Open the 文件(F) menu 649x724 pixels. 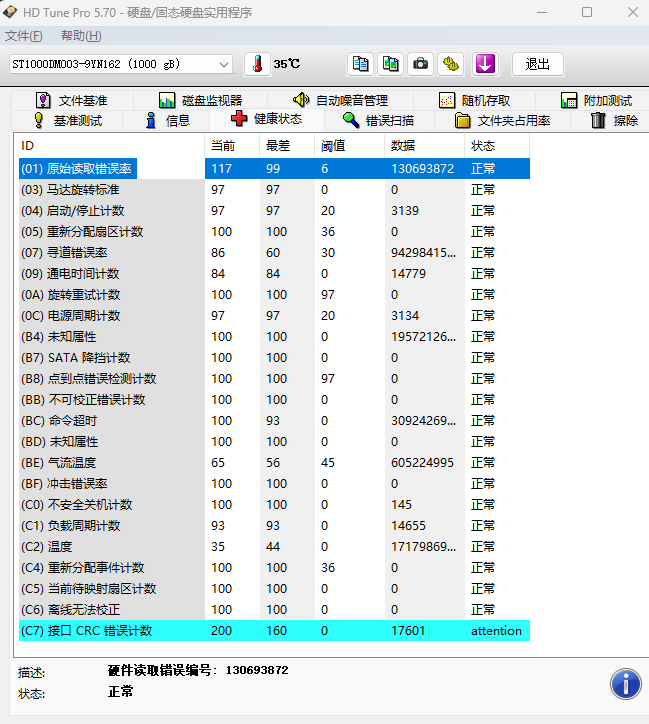[x=24, y=36]
